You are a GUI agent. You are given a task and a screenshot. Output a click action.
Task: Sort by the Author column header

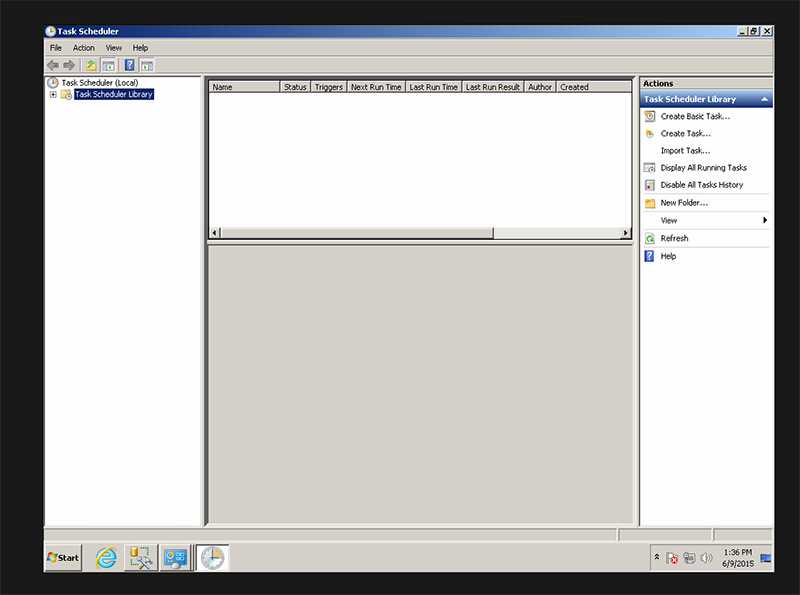[x=540, y=87]
